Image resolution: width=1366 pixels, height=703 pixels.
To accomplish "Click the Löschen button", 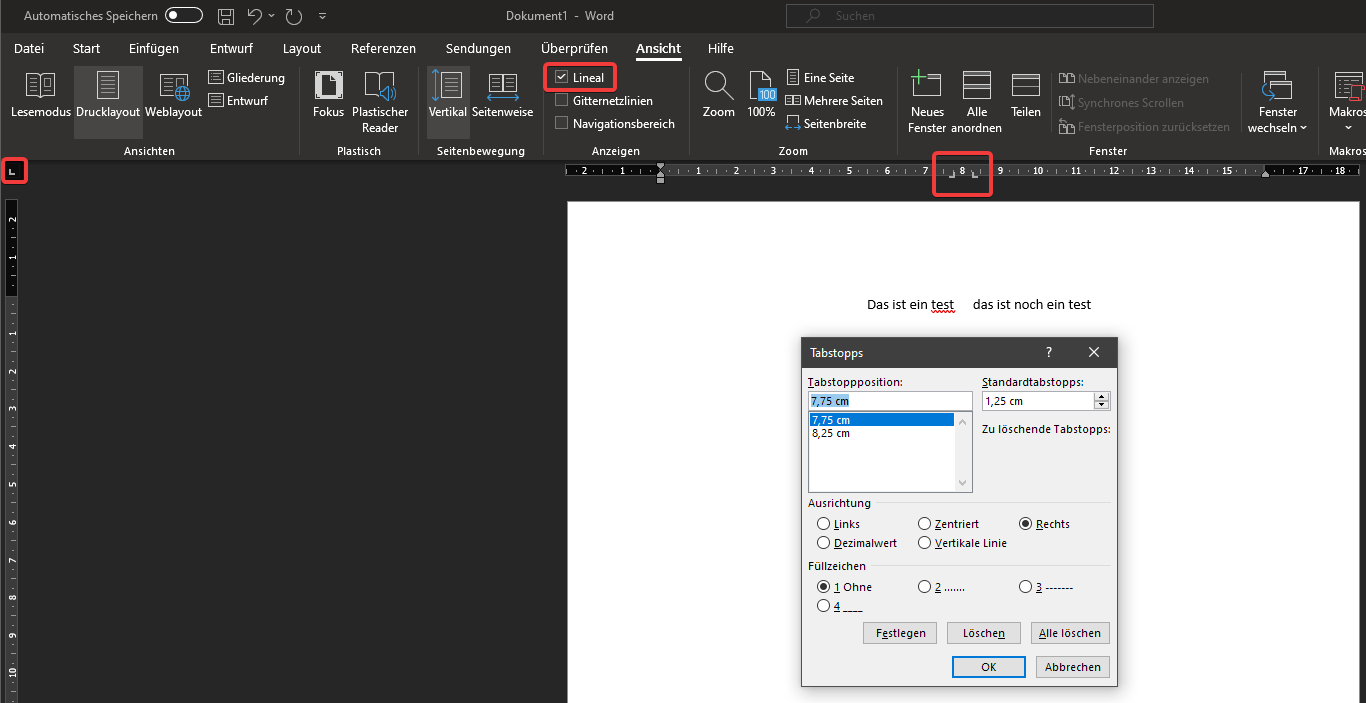I will pyautogui.click(x=983, y=633).
